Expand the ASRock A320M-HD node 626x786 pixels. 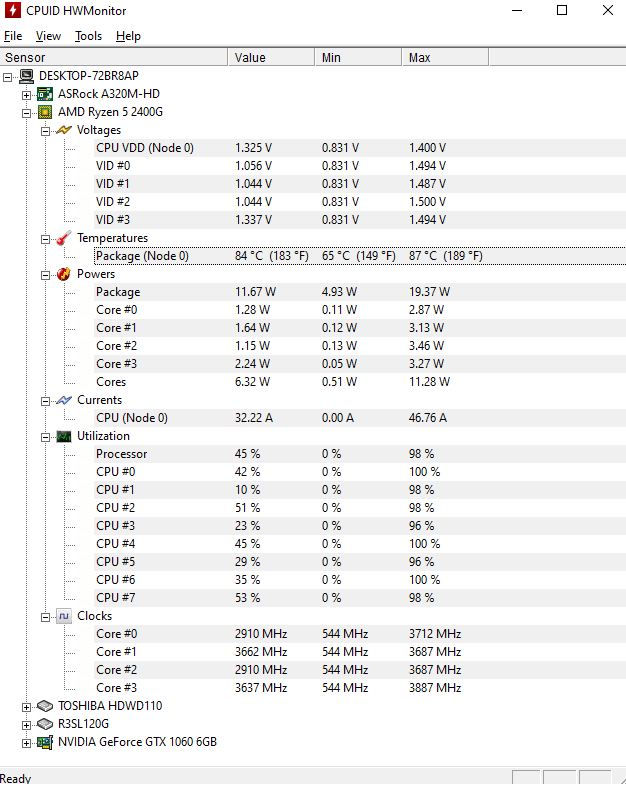click(26, 95)
